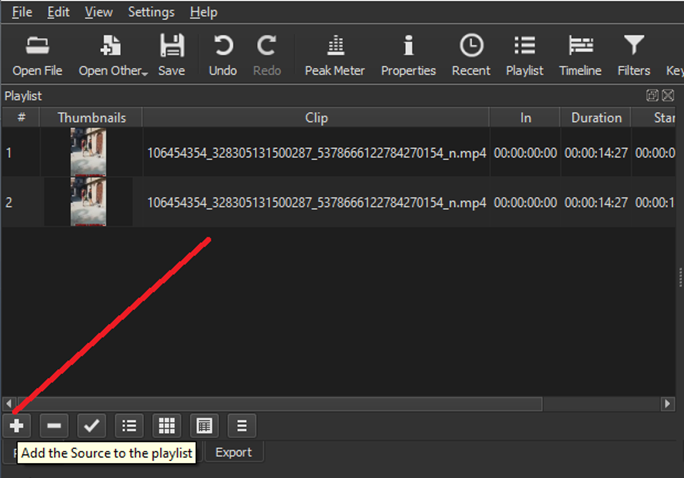This screenshot has width=684, height=478.
Task: Switch the playlist to icons table view
Action: [x=204, y=426]
